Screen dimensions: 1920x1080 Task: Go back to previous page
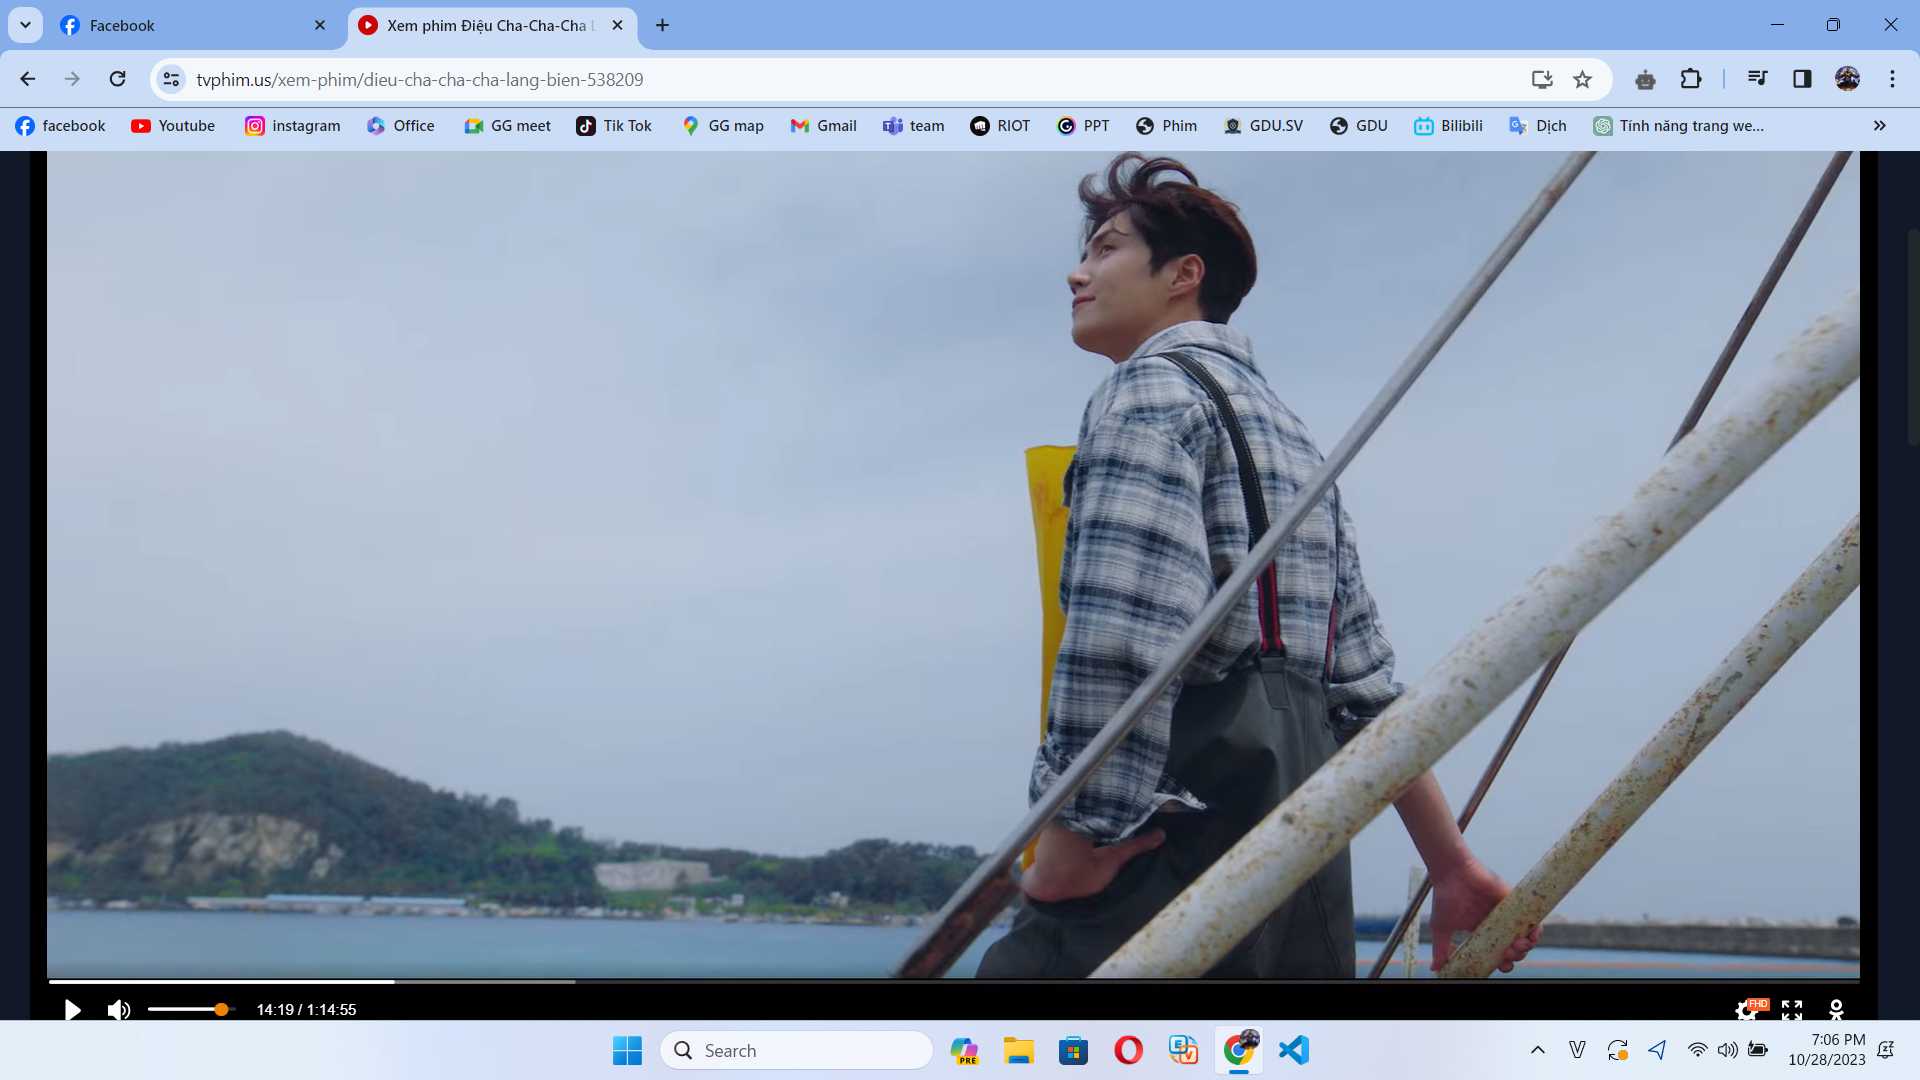pos(28,79)
